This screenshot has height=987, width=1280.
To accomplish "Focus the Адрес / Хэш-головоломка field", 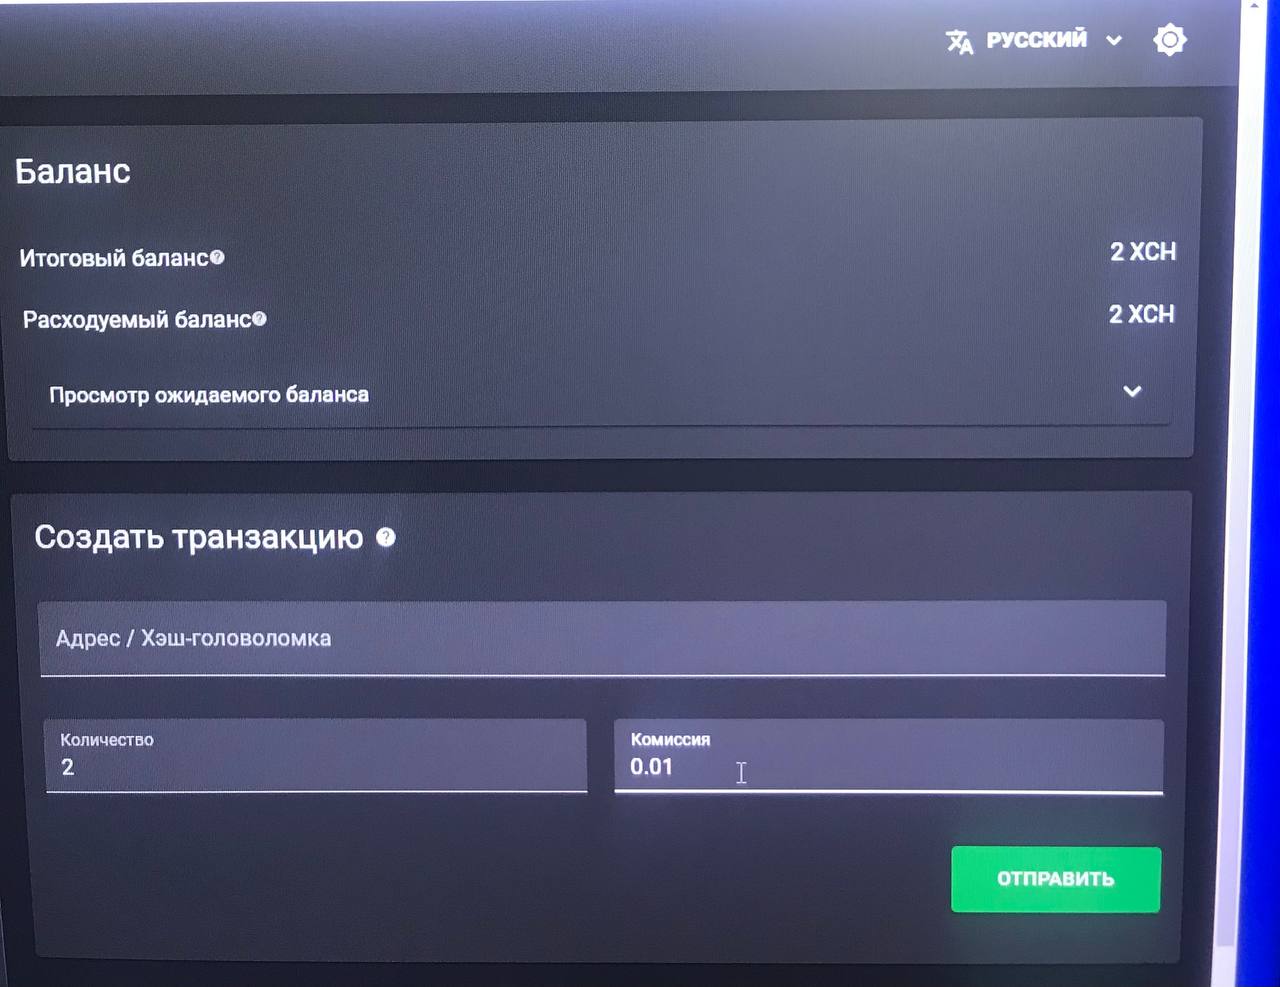I will click(602, 638).
